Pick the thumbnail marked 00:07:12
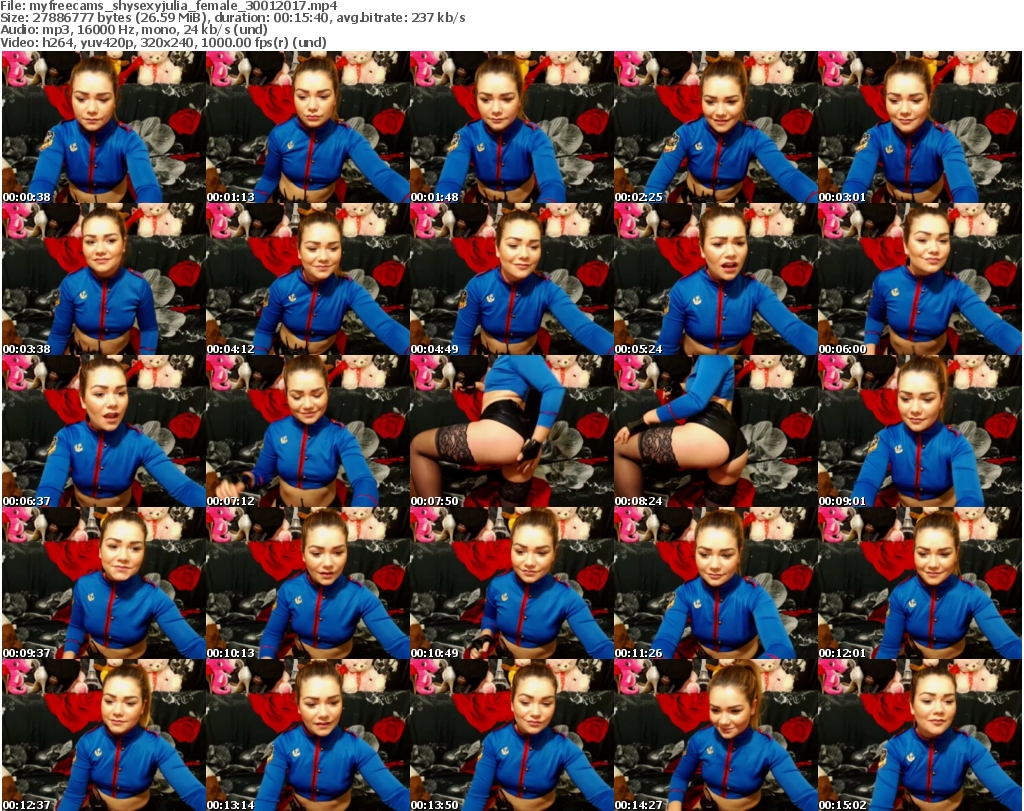This screenshot has height=811, width=1024. [308, 431]
